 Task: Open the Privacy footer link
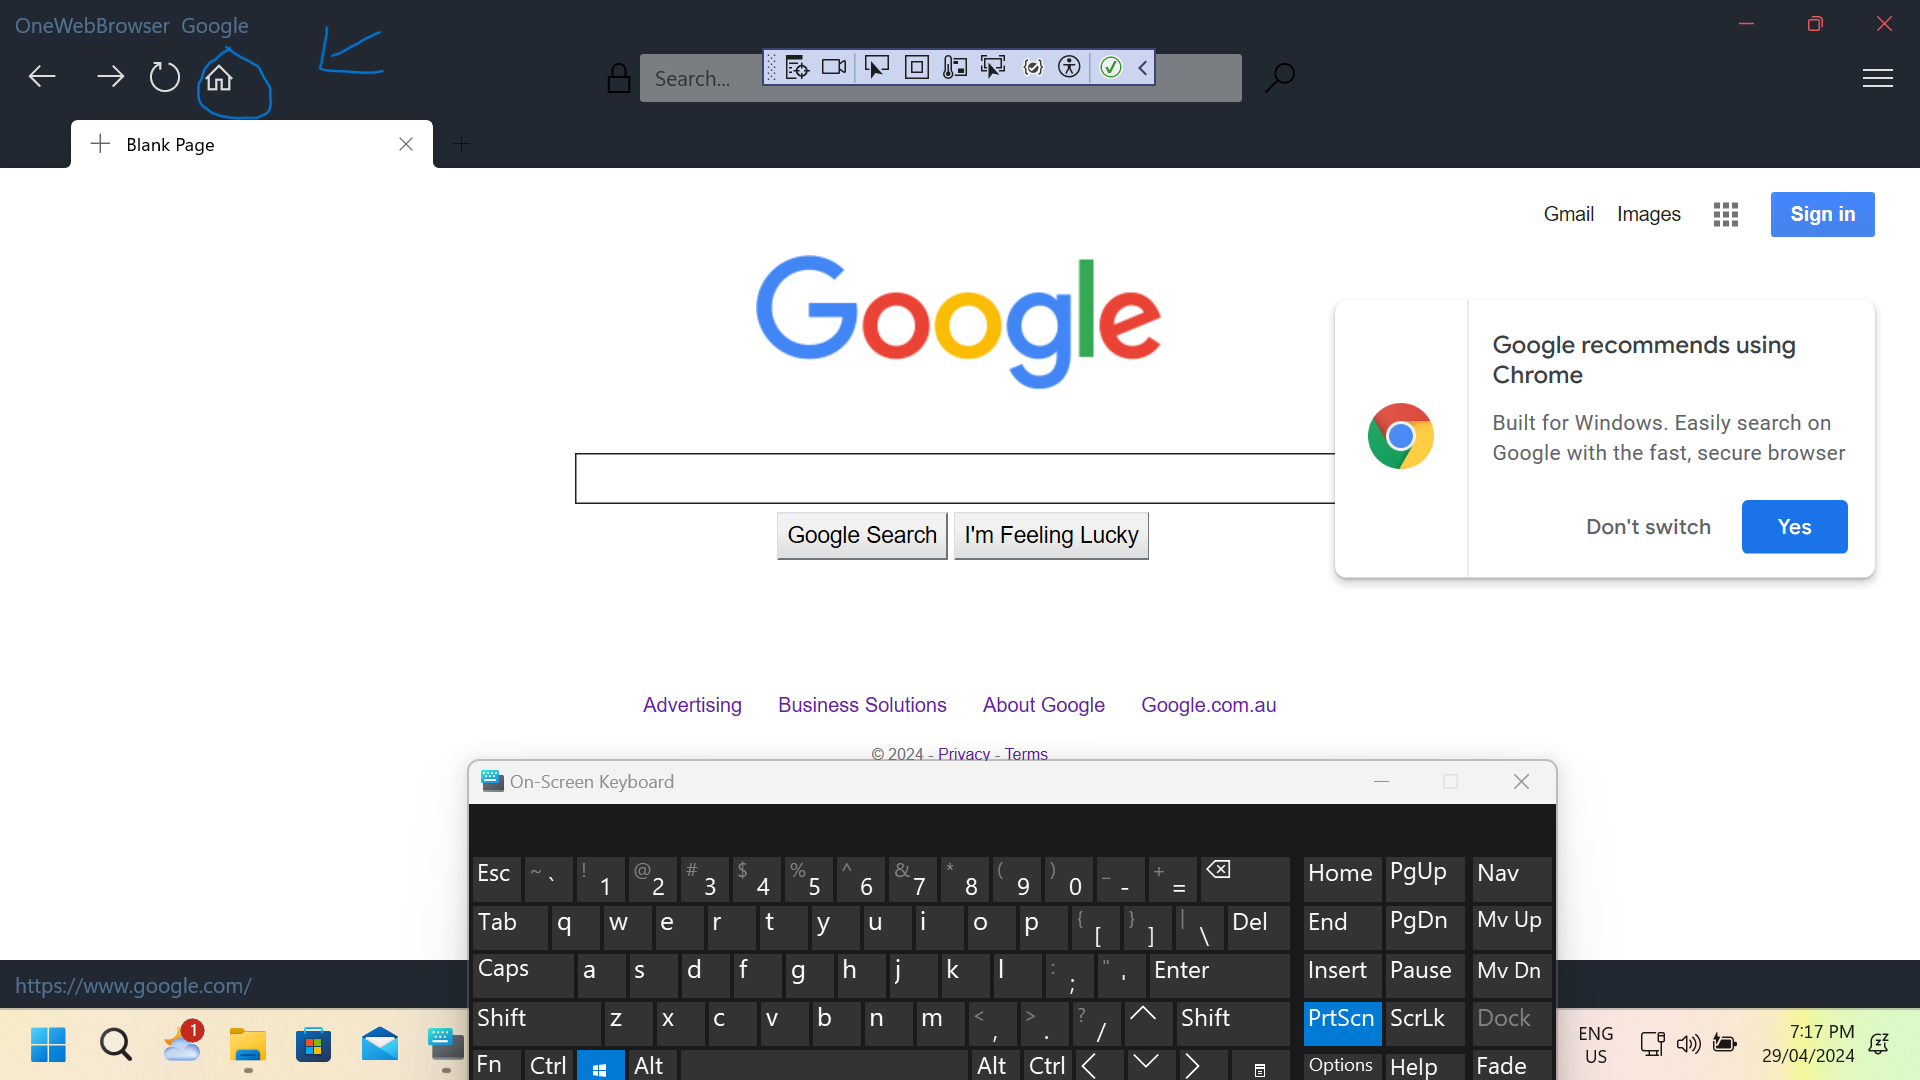click(964, 754)
